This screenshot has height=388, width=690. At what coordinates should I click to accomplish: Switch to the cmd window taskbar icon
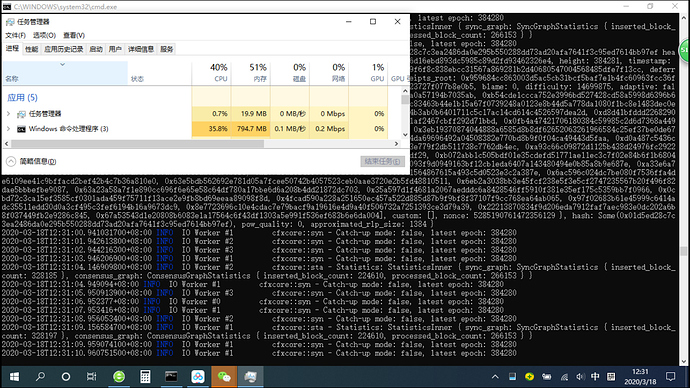click(x=171, y=377)
